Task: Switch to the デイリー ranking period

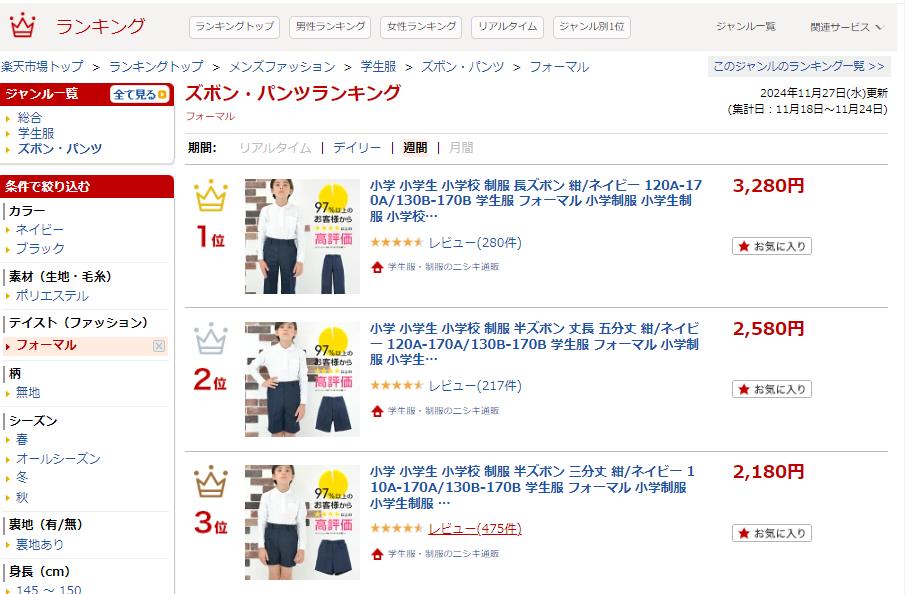Action: click(x=357, y=148)
